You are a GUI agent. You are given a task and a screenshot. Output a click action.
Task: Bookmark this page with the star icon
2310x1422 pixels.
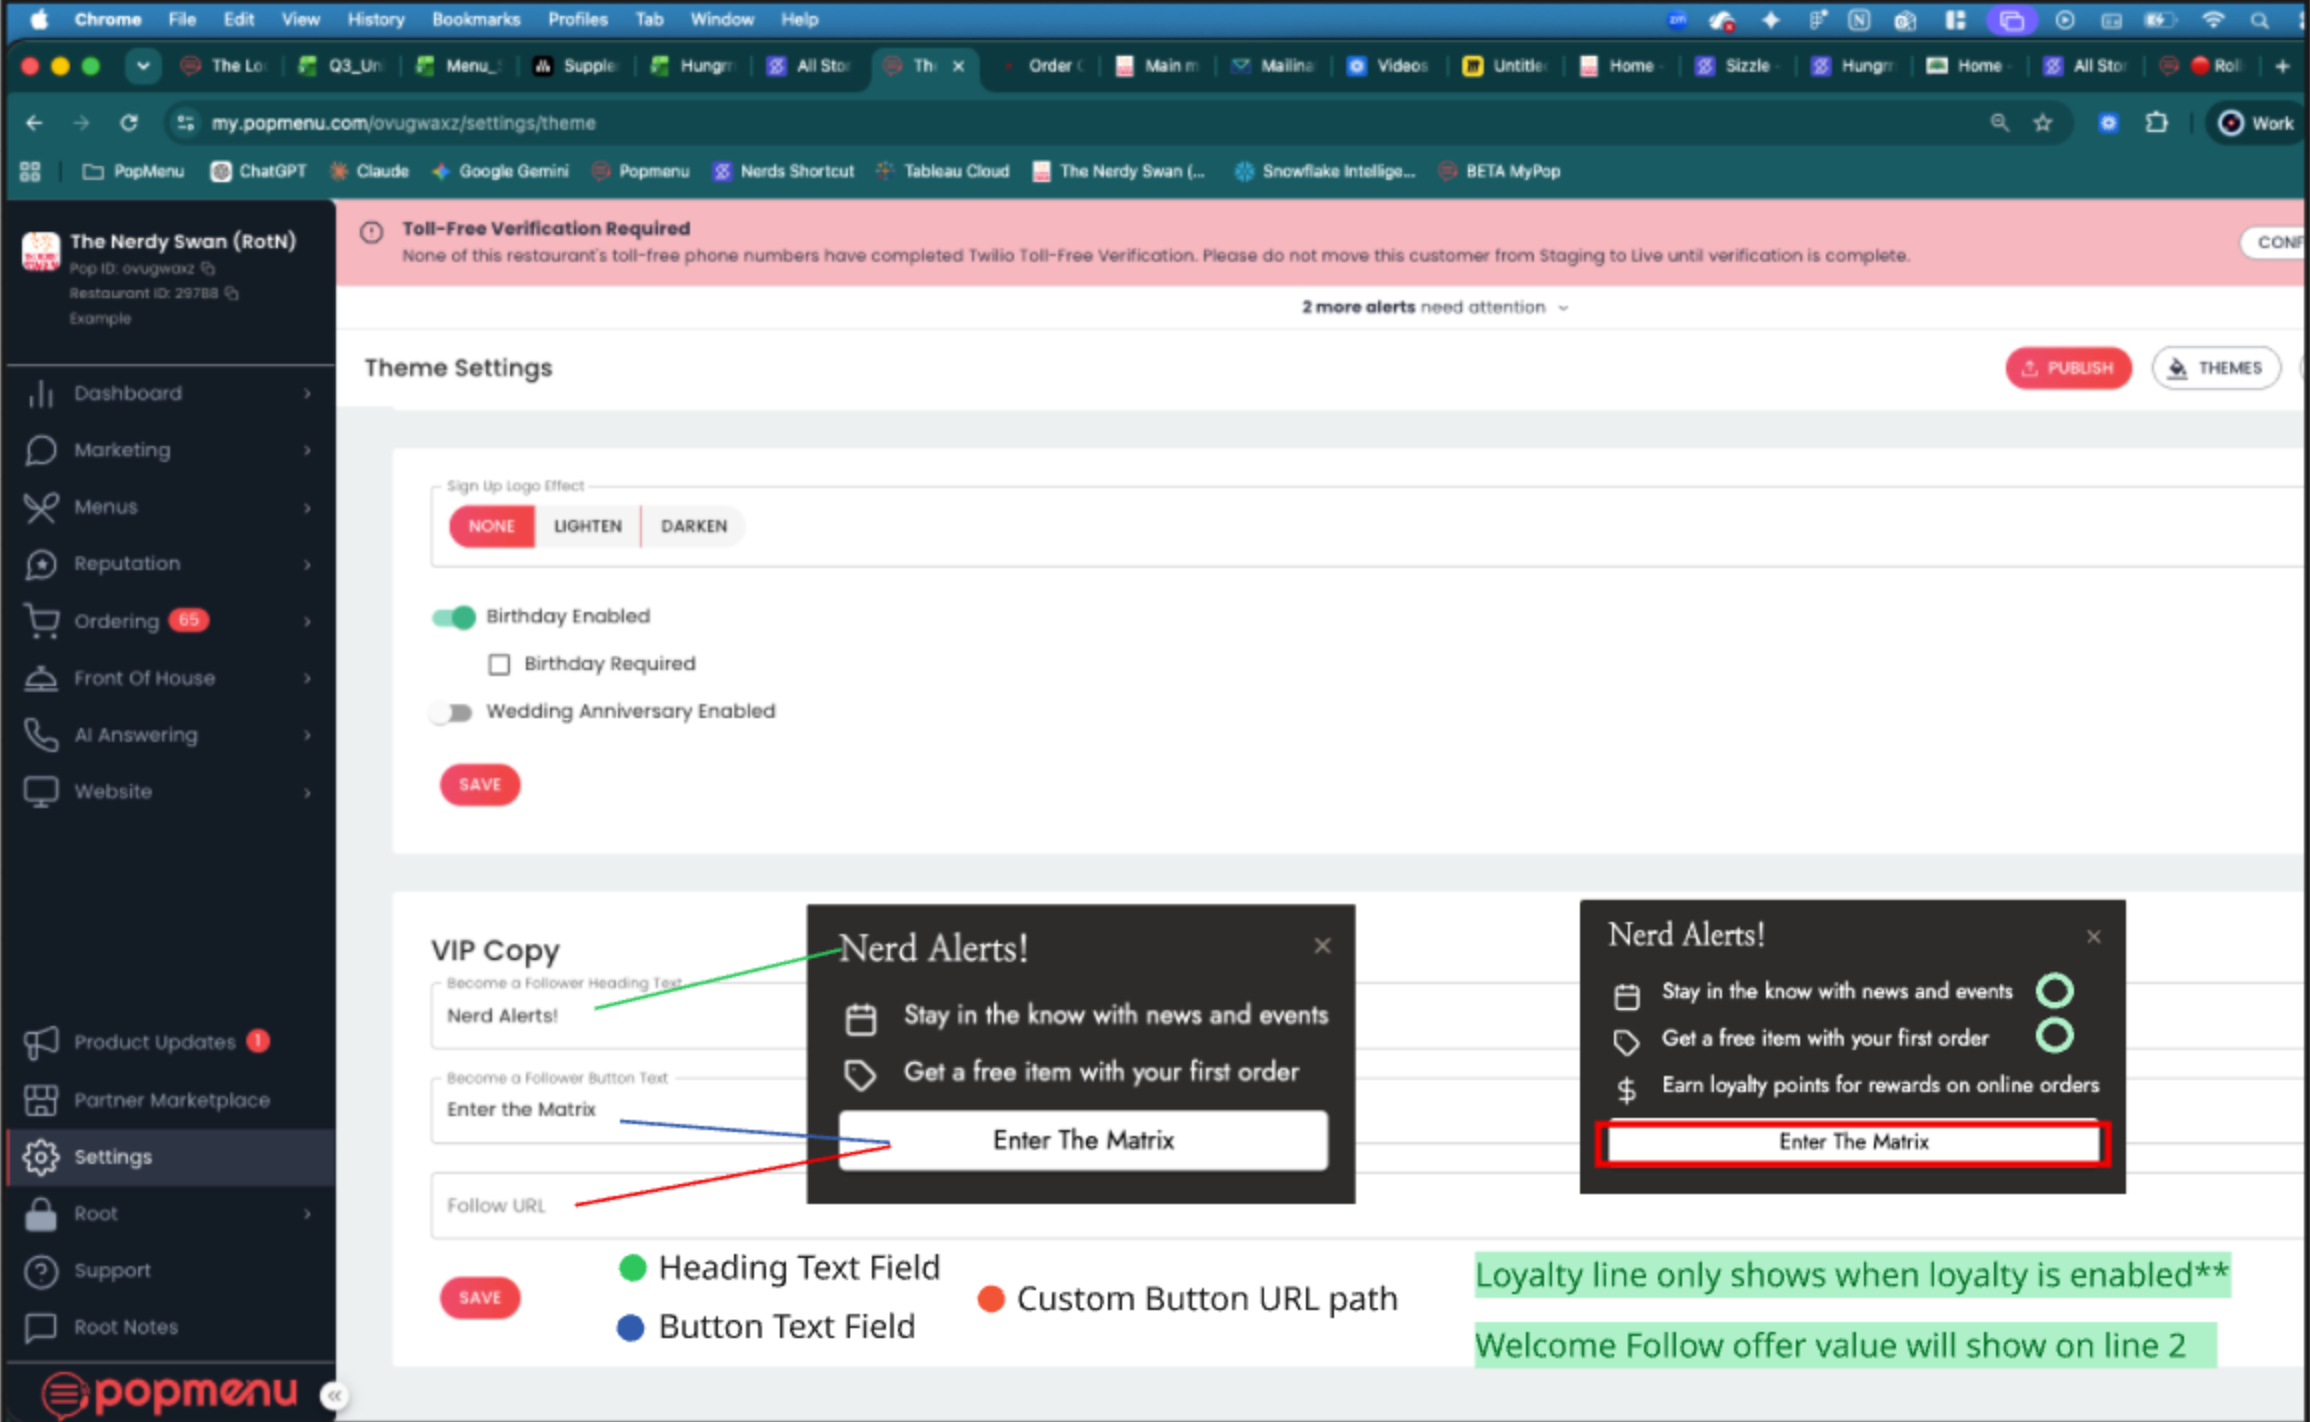click(2043, 123)
